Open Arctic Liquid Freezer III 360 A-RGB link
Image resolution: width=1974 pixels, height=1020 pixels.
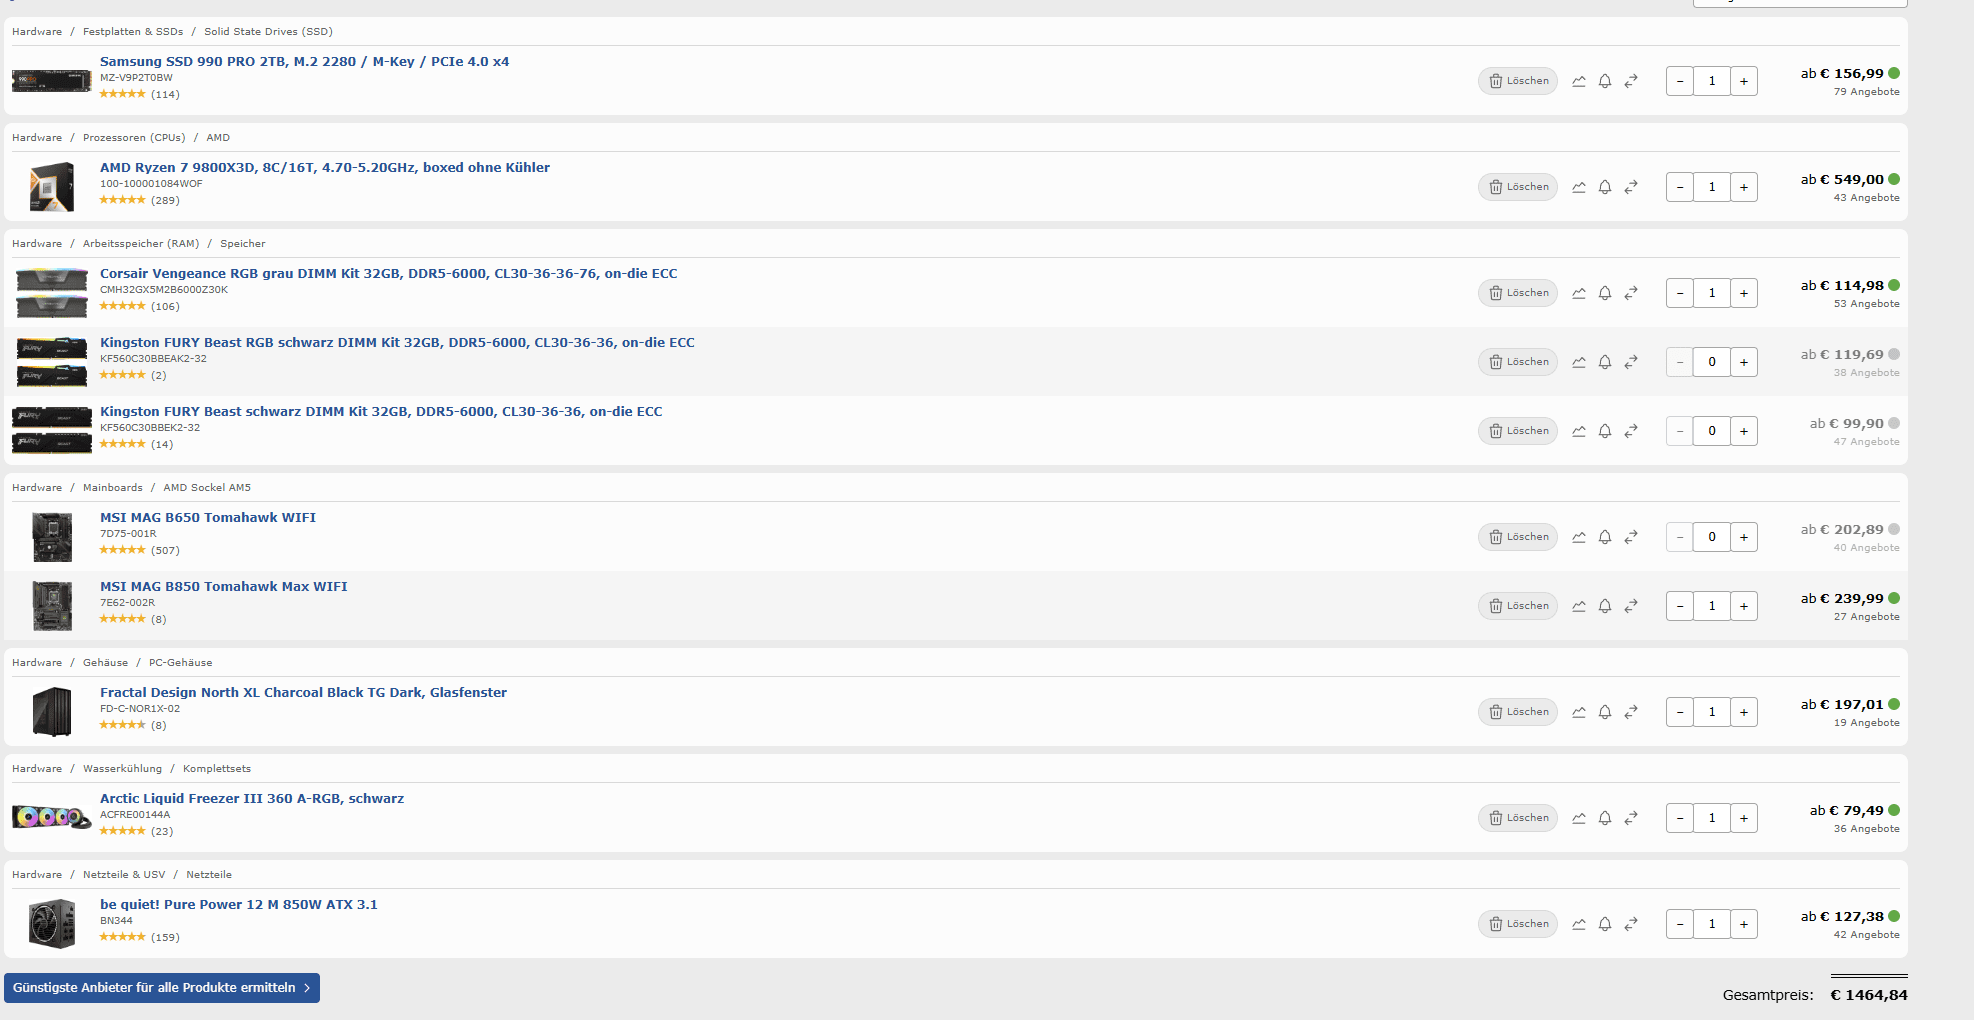[252, 799]
